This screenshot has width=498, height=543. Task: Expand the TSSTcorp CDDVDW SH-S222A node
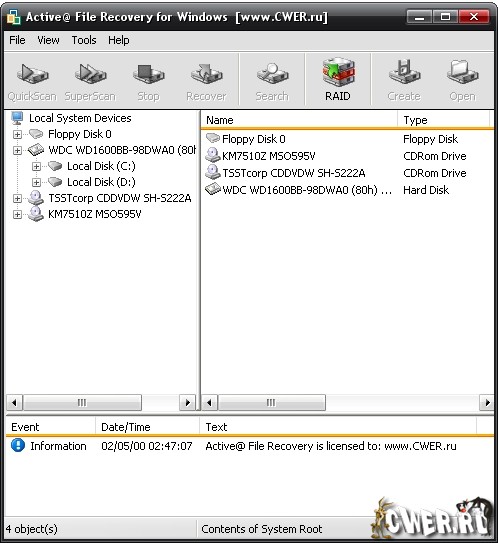(x=17, y=198)
